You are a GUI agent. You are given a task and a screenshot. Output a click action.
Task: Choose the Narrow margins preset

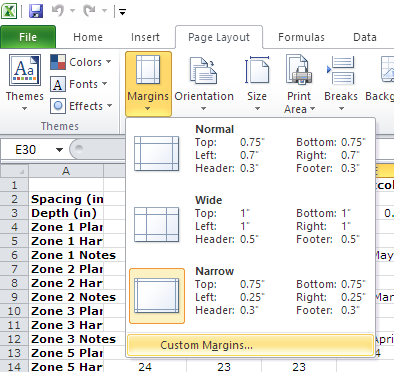pos(251,295)
